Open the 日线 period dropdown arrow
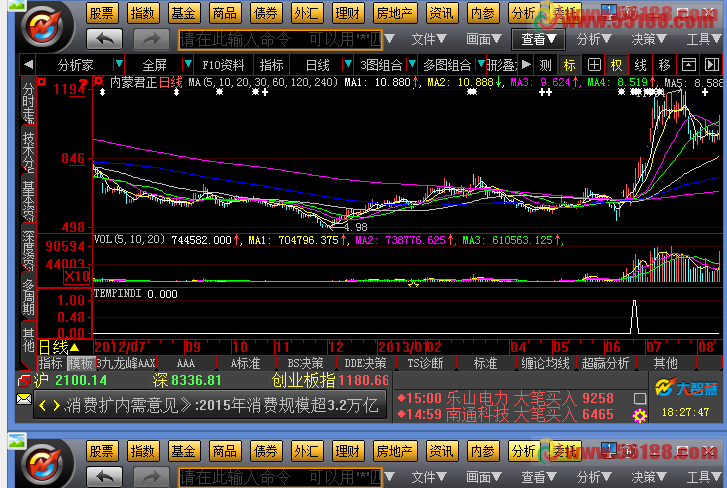The image size is (727, 488). [x=347, y=64]
